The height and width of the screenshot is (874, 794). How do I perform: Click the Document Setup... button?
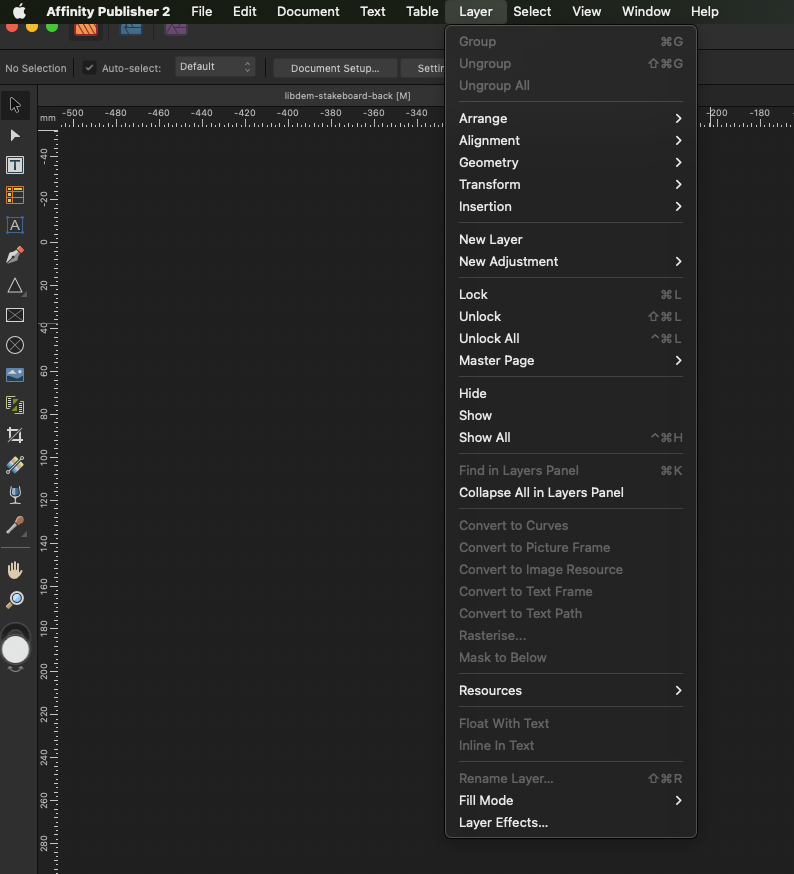(x=335, y=68)
